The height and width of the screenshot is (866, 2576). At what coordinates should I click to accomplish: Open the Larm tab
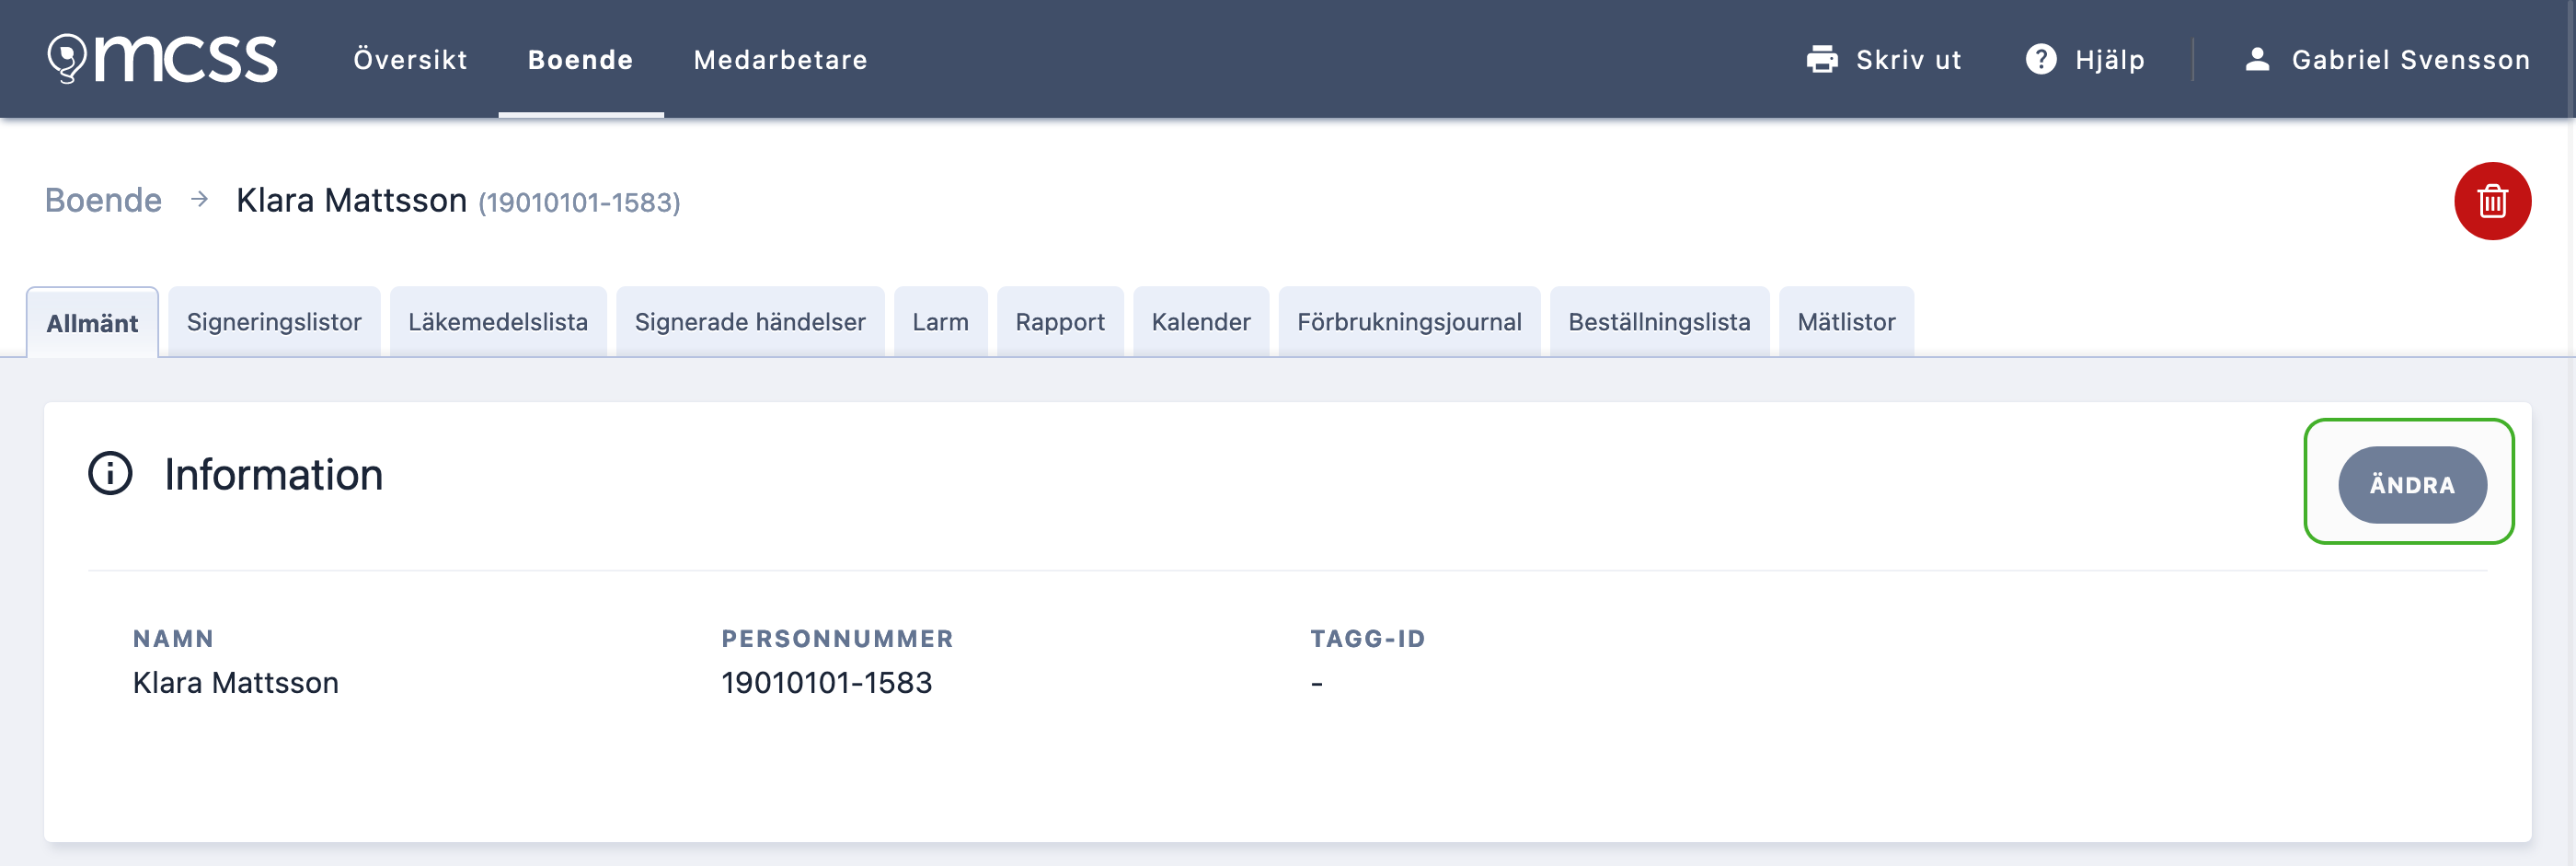940,322
